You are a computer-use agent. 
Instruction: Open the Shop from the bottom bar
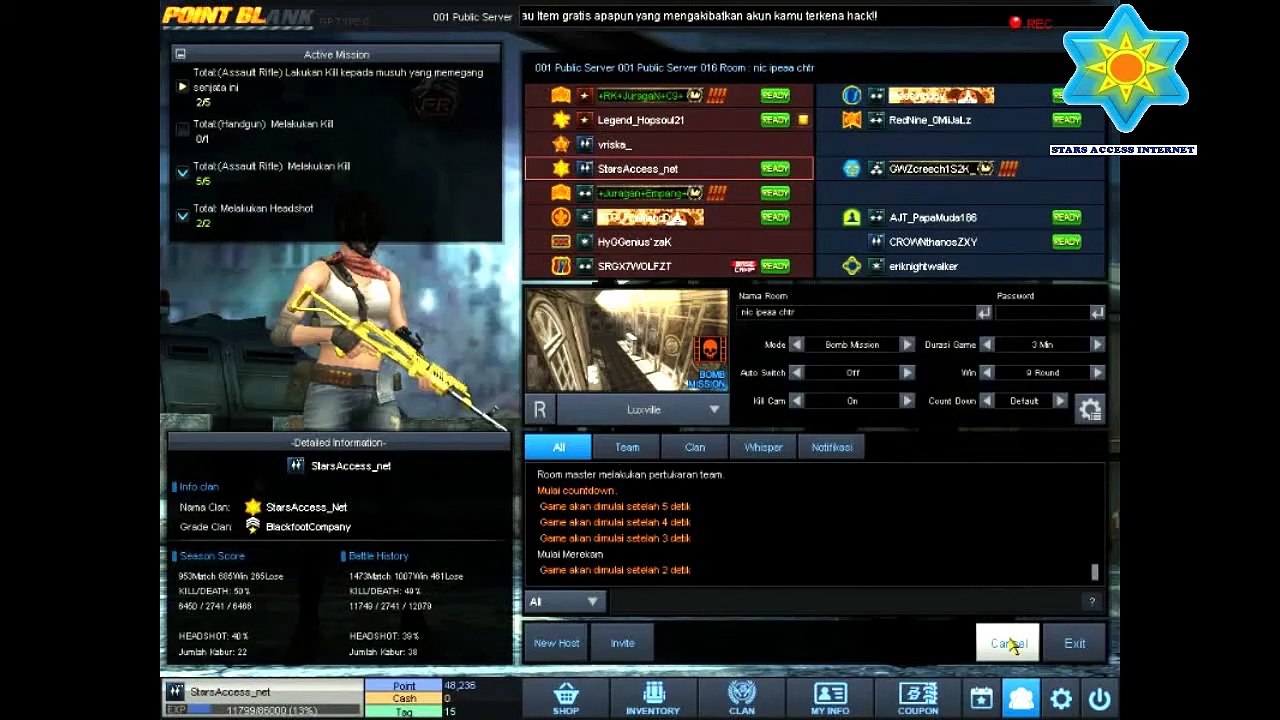tap(566, 697)
